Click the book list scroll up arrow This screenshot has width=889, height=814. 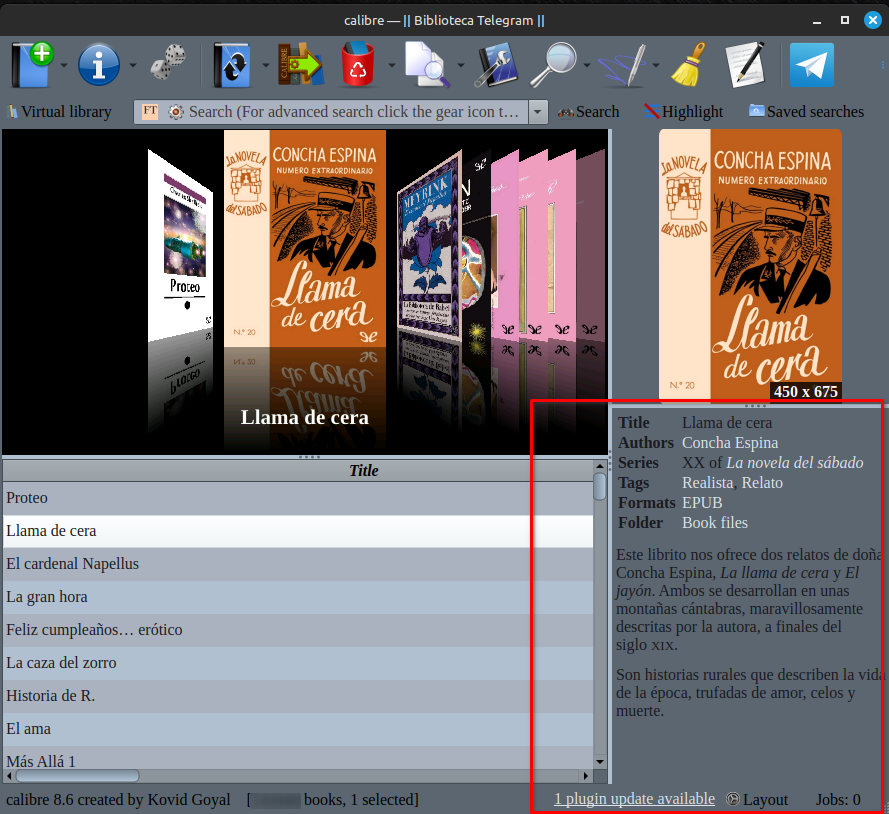point(600,466)
